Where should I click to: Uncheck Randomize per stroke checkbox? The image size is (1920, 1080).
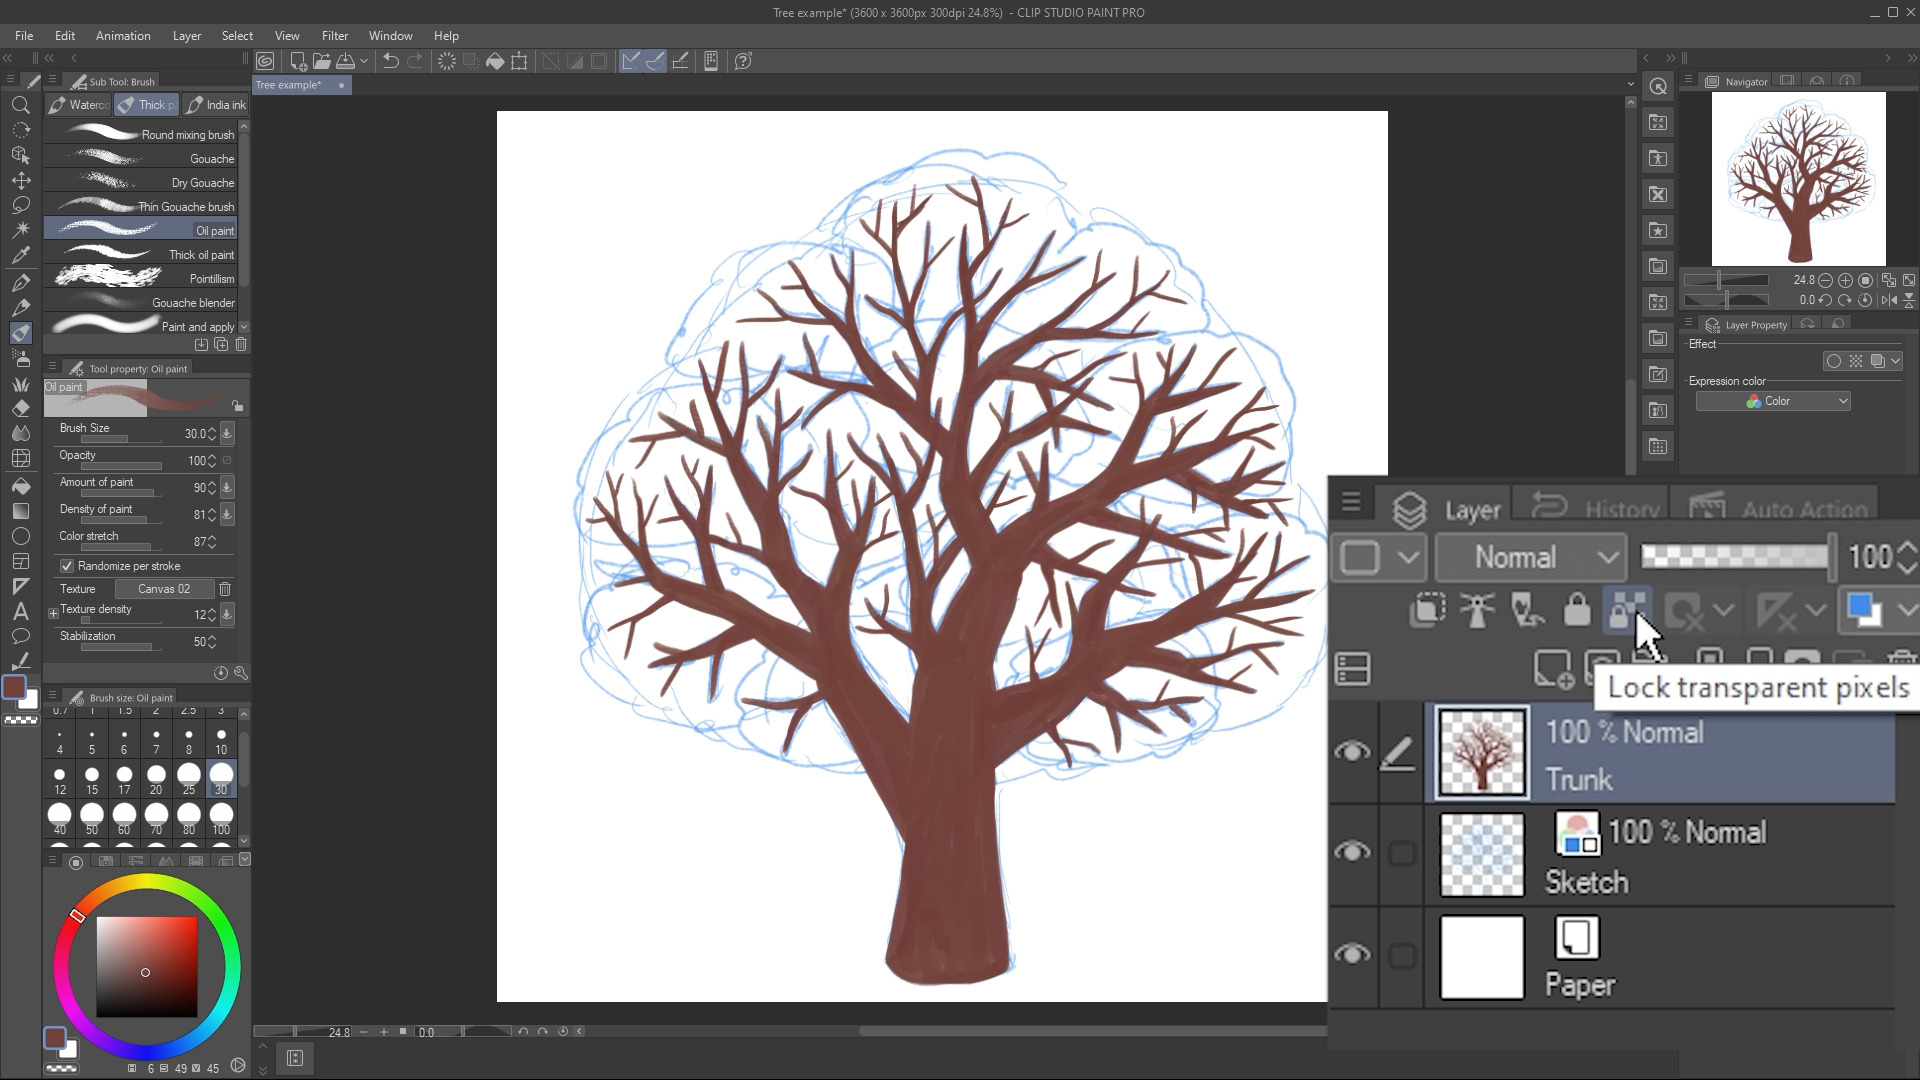67,566
